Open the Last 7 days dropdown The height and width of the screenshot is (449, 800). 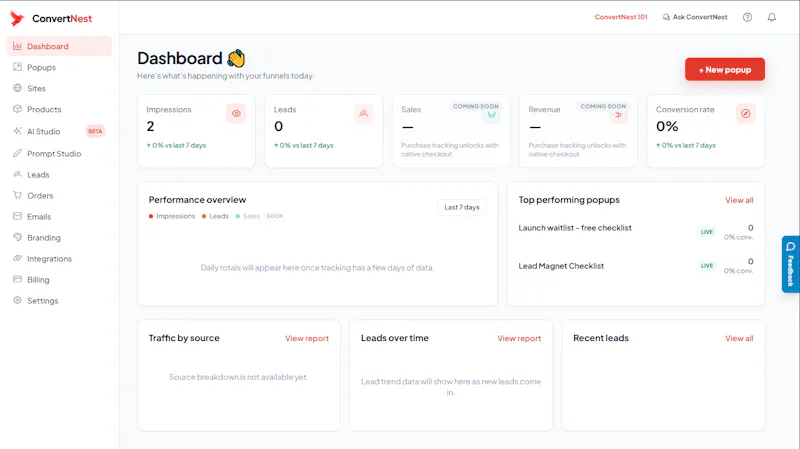tap(462, 207)
